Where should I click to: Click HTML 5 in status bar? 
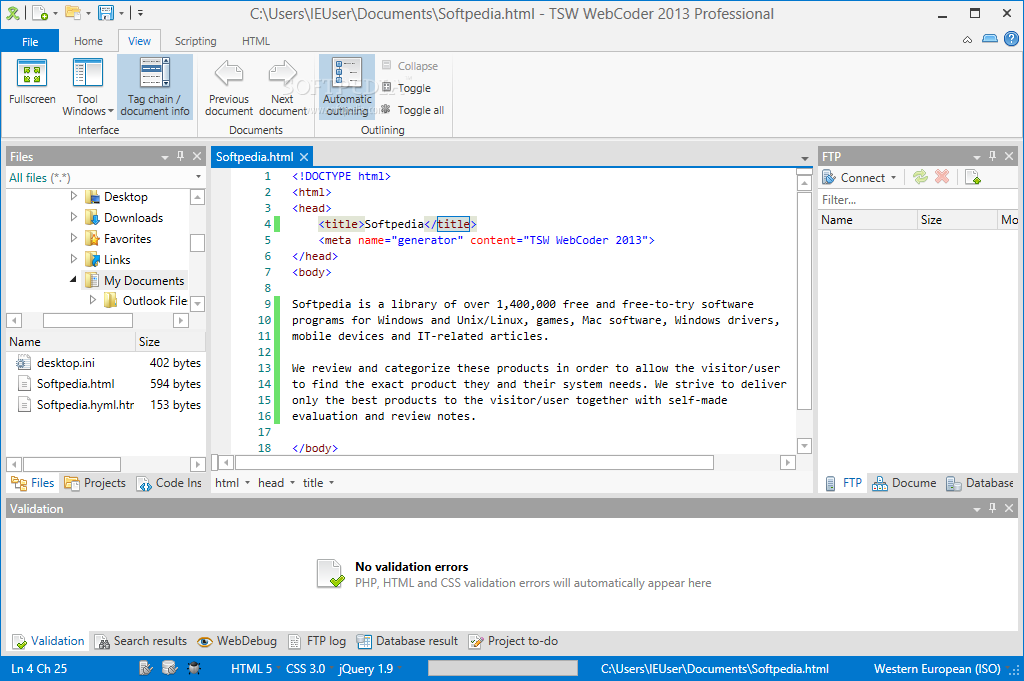[251, 669]
